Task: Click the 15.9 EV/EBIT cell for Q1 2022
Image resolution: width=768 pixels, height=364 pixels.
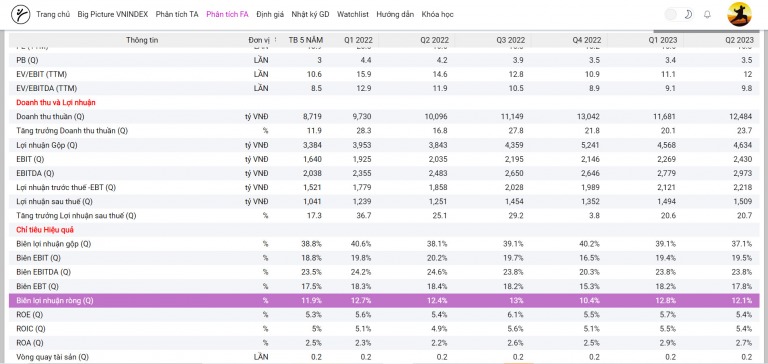Action: point(365,74)
